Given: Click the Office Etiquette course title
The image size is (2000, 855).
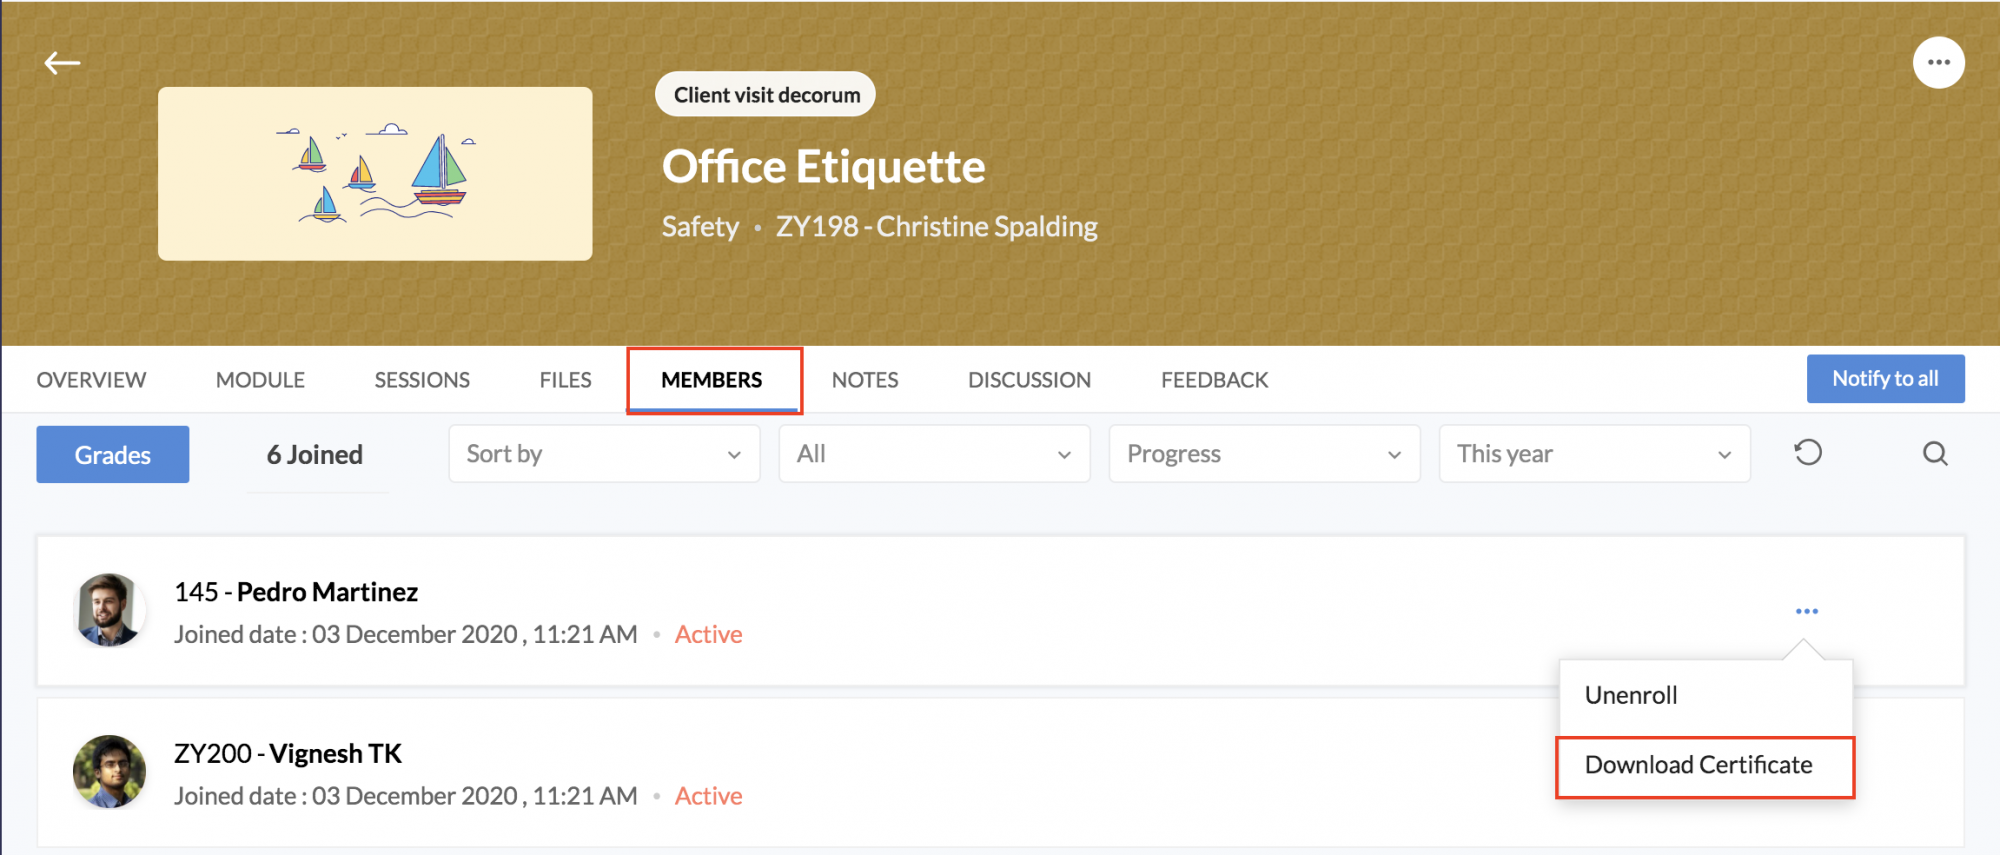Looking at the screenshot, I should point(823,167).
